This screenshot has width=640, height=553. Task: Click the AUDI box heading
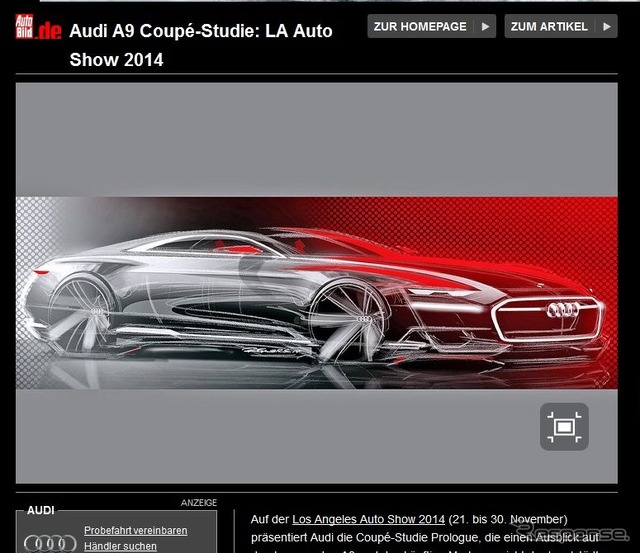pyautogui.click(x=41, y=511)
